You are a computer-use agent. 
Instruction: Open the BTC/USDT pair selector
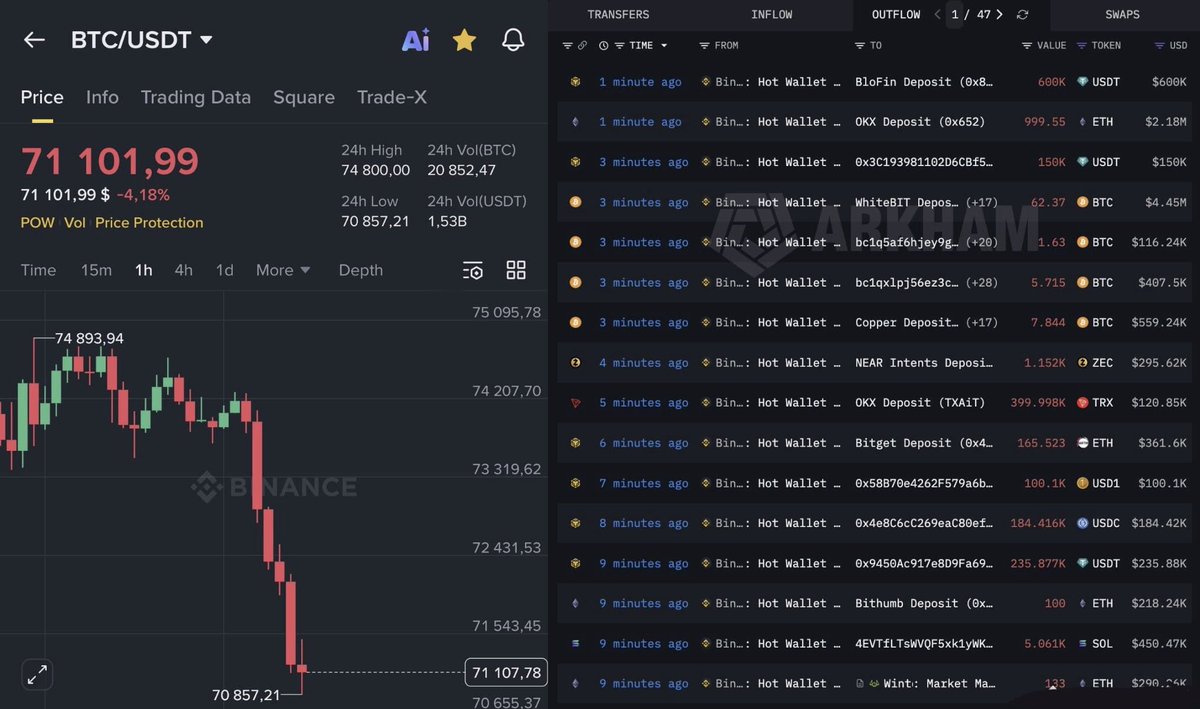click(x=141, y=40)
